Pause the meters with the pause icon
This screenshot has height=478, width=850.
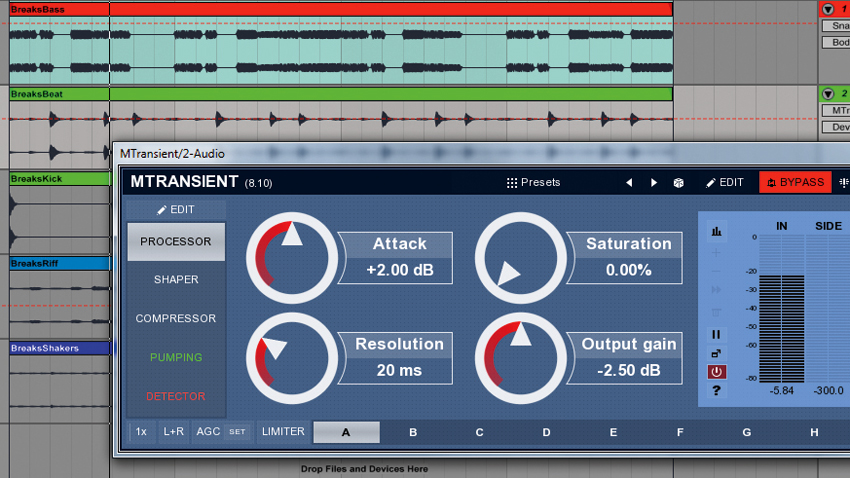[x=716, y=334]
